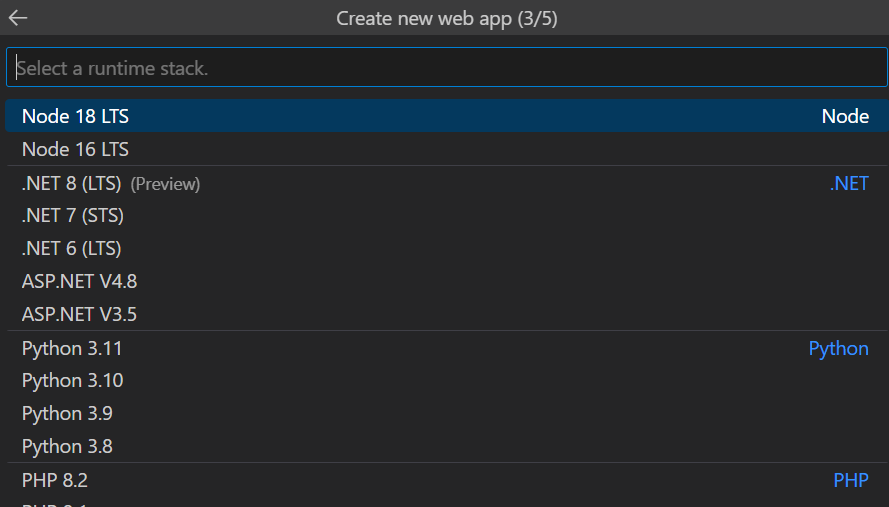889x507 pixels.
Task: Click the Node group label
Action: coord(845,116)
